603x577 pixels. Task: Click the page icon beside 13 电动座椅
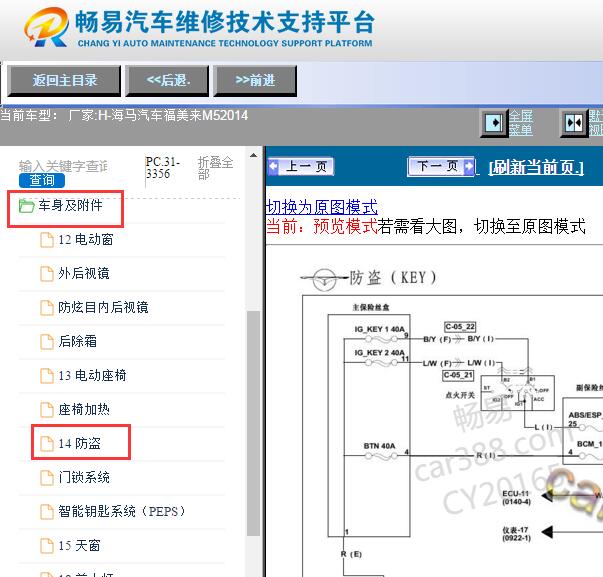[47, 375]
